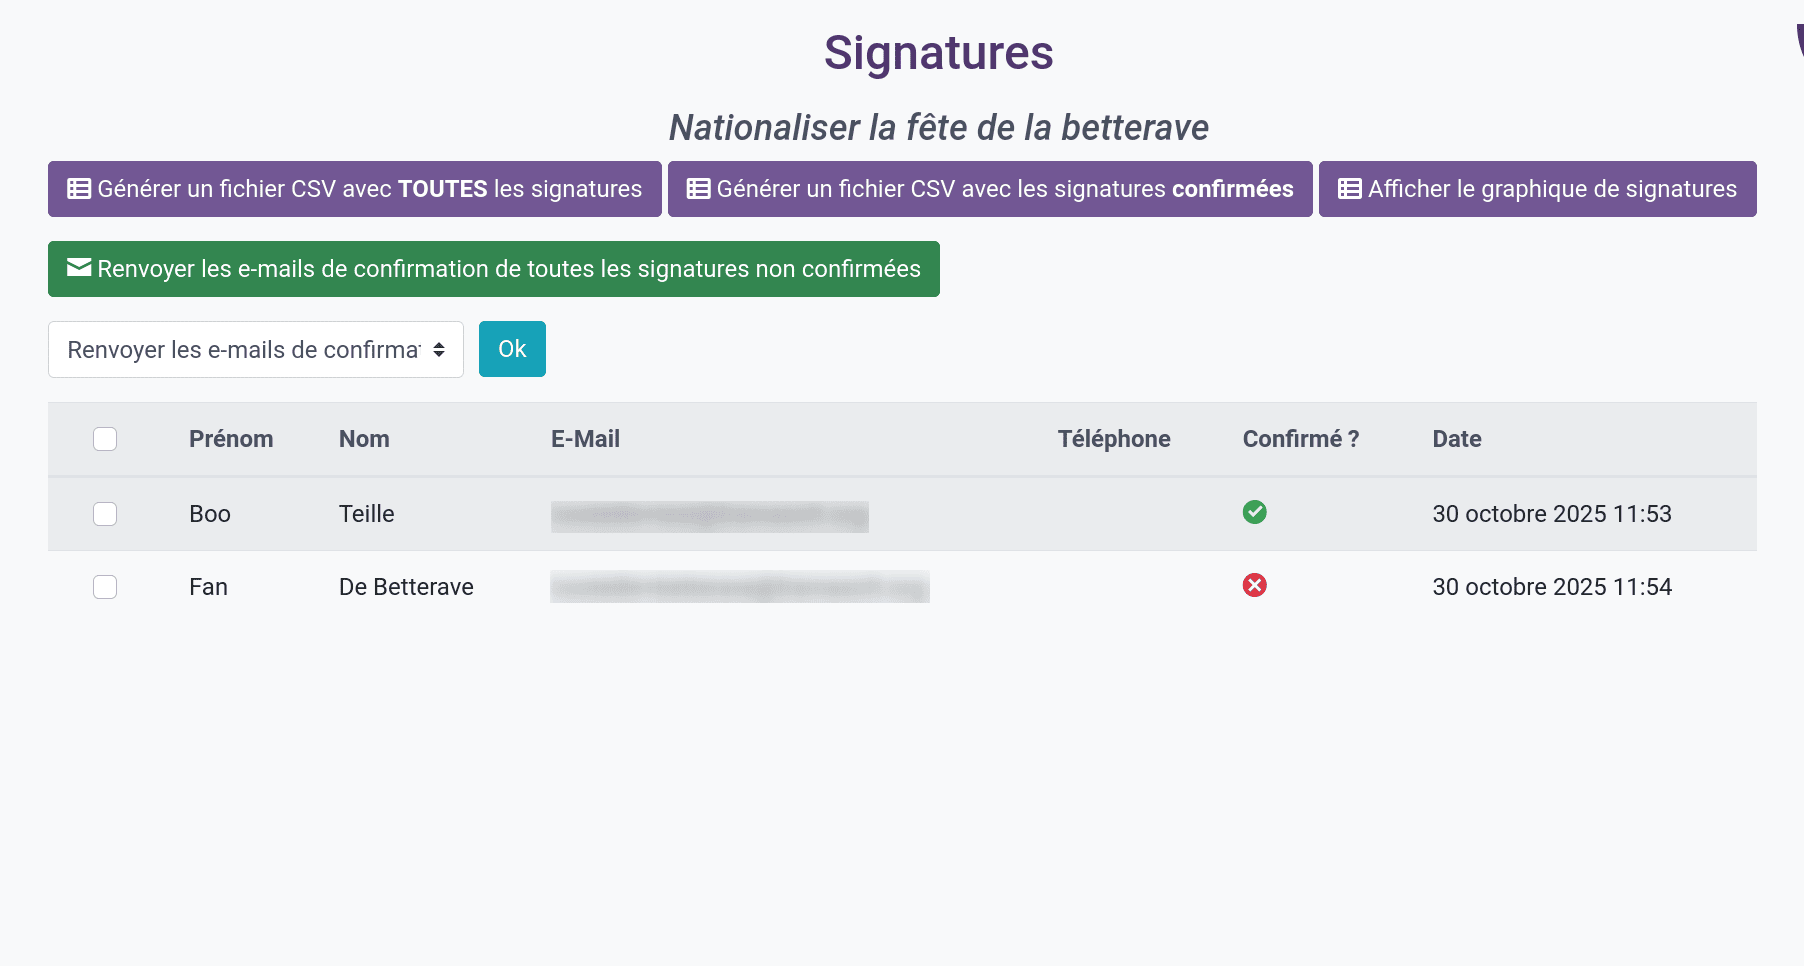Click the green confirmed checkmark for Boo Teille
Image resolution: width=1804 pixels, height=966 pixels.
pyautogui.click(x=1254, y=512)
